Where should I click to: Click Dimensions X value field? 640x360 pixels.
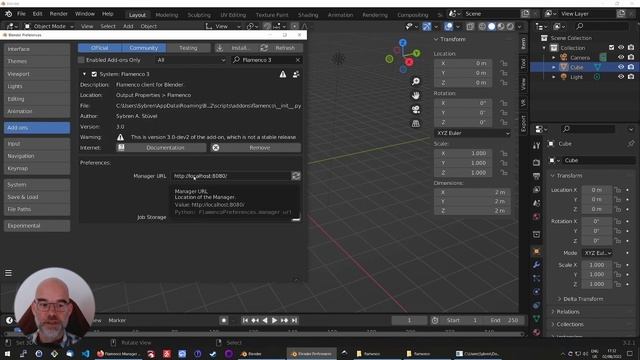(x=471, y=192)
